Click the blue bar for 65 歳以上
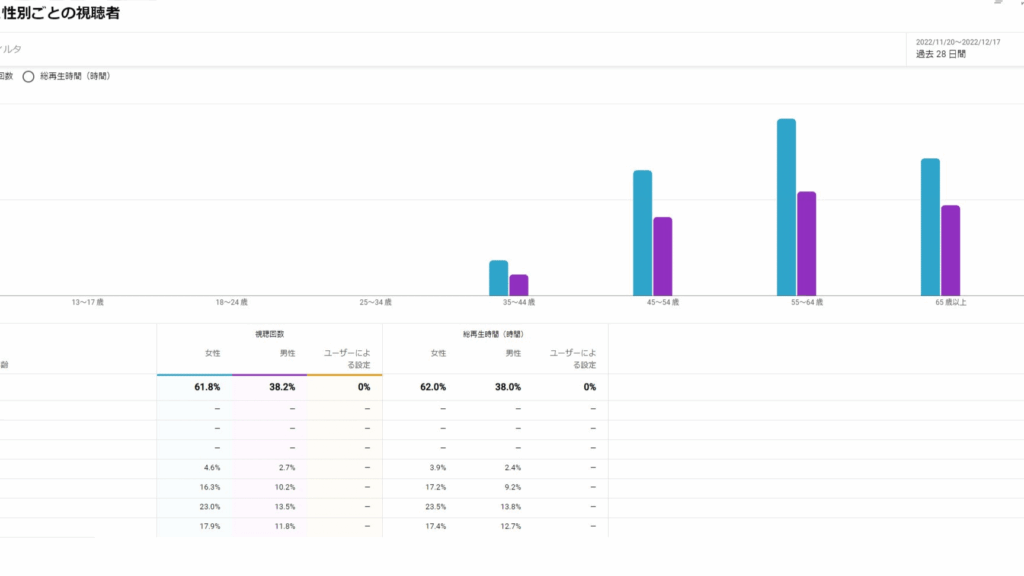This screenshot has height=576, width=1024. pos(930,226)
